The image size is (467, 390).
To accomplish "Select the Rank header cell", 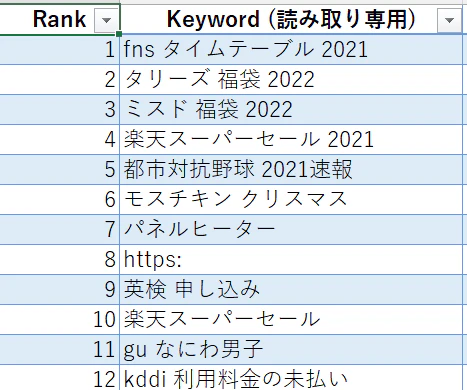I will [x=59, y=19].
